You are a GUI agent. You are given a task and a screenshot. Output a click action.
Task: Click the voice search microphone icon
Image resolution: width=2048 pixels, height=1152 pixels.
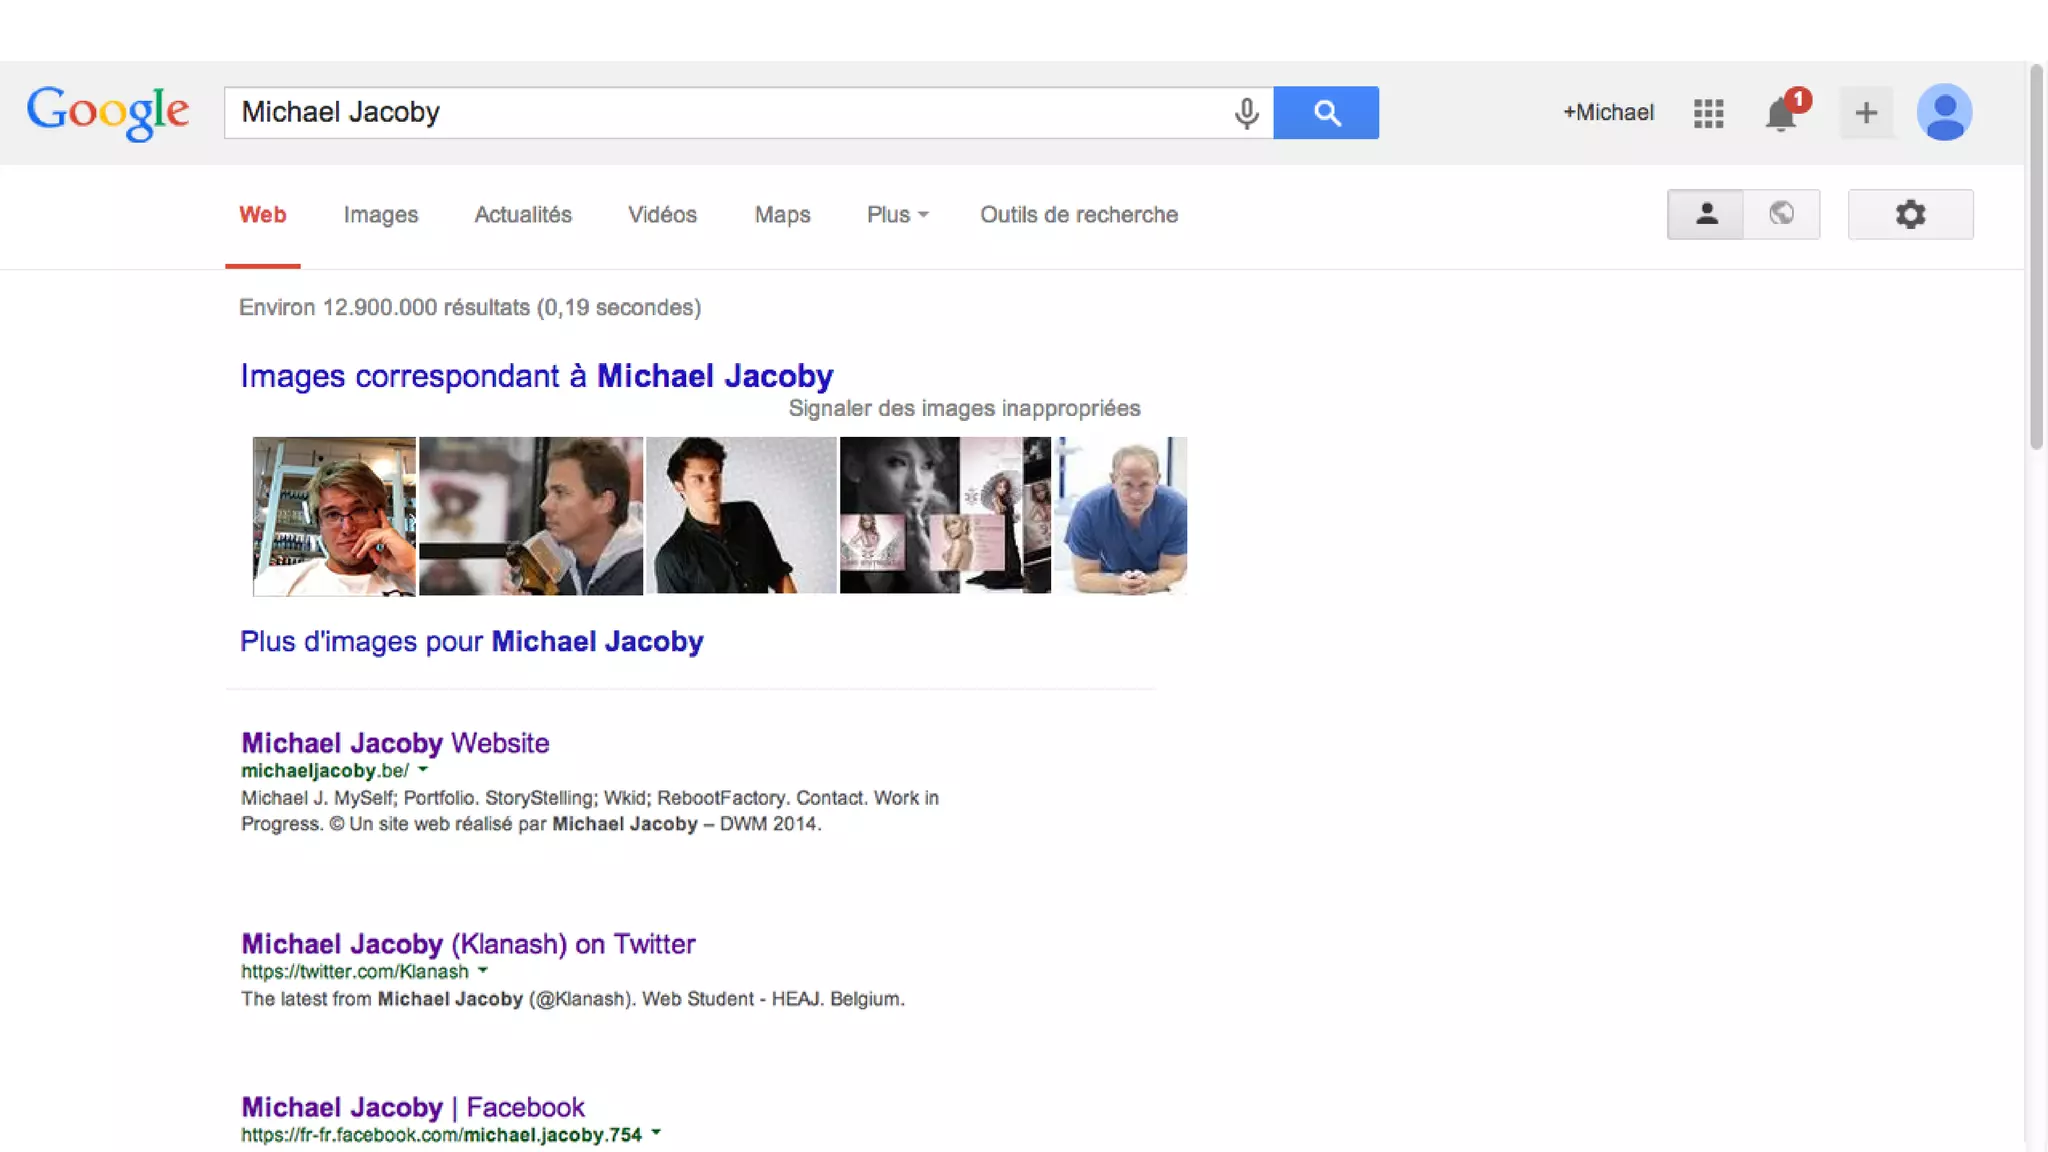tap(1246, 113)
